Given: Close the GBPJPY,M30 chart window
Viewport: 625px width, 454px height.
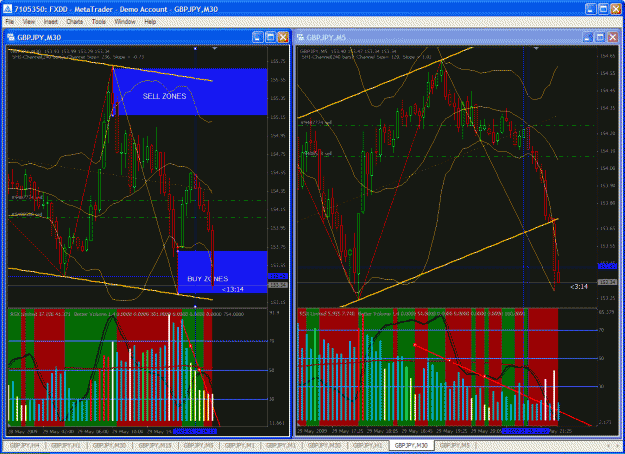Looking at the screenshot, I should pos(283,37).
